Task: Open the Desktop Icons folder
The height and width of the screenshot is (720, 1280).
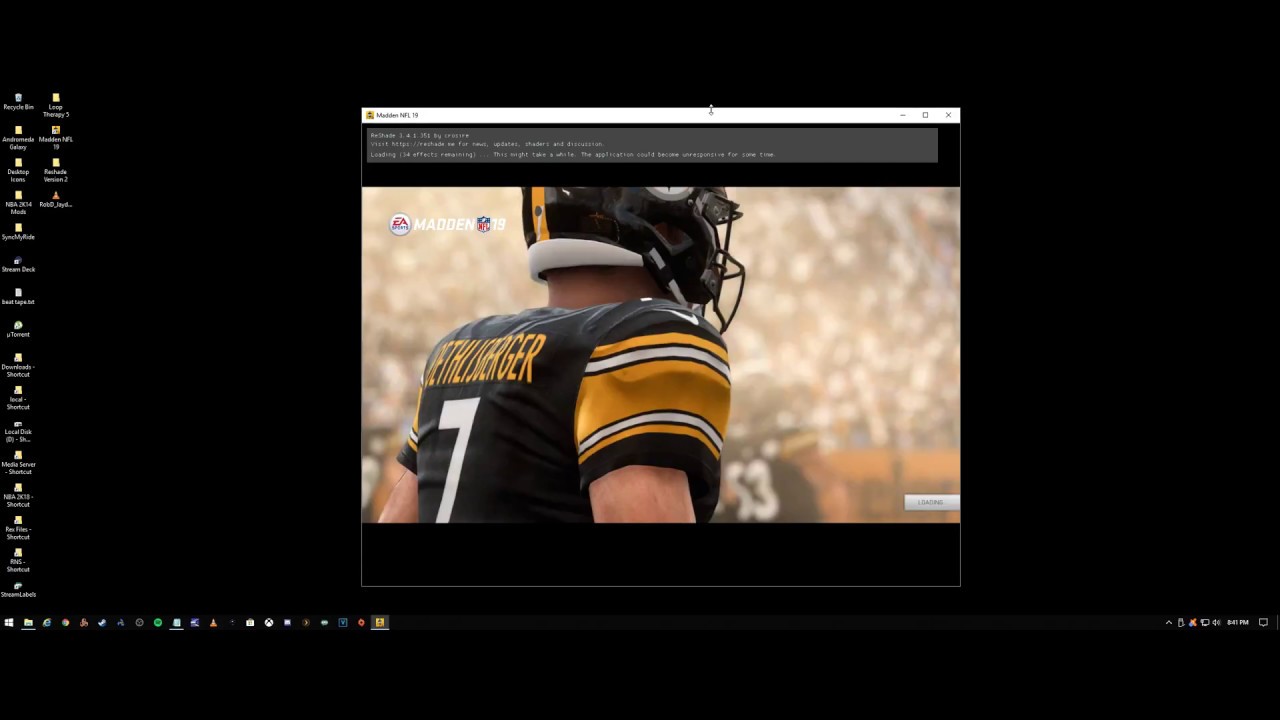Action: click(x=18, y=170)
